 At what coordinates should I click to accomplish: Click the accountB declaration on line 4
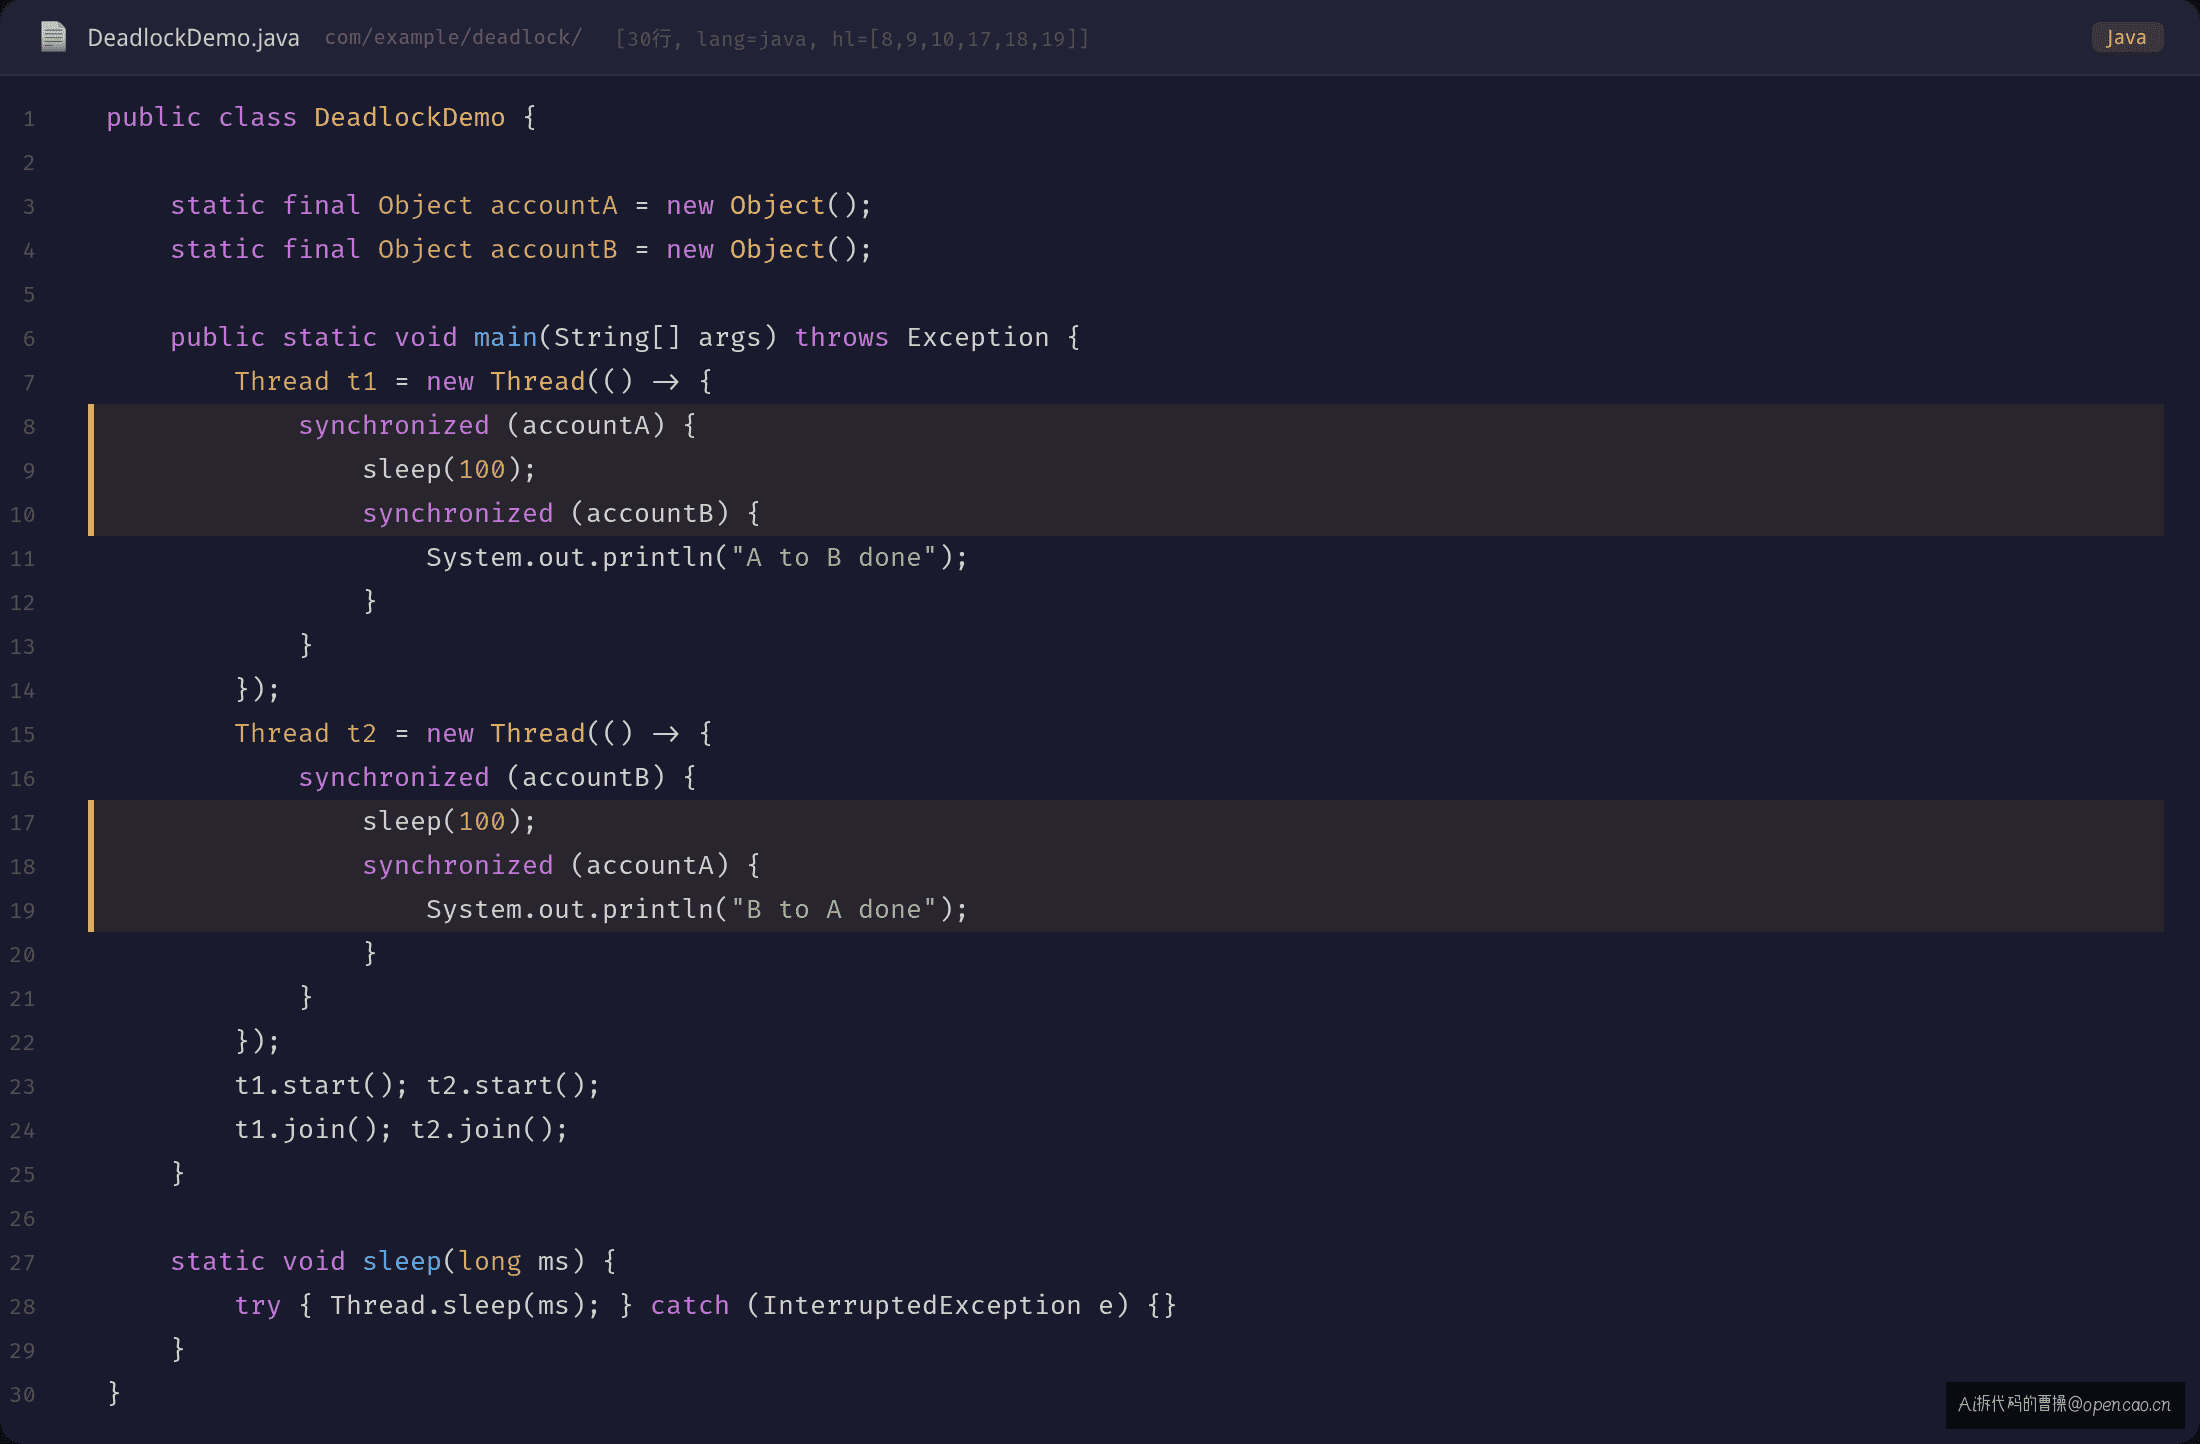pos(554,249)
